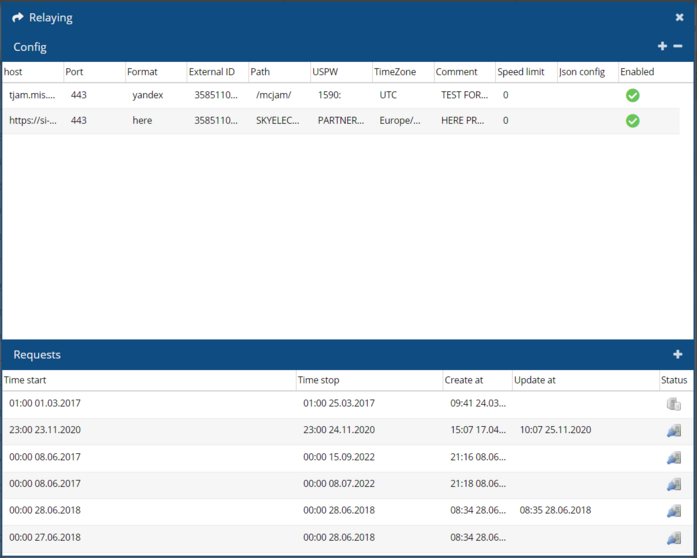
Task: Select the SKYELEC path cell
Action: (x=278, y=121)
